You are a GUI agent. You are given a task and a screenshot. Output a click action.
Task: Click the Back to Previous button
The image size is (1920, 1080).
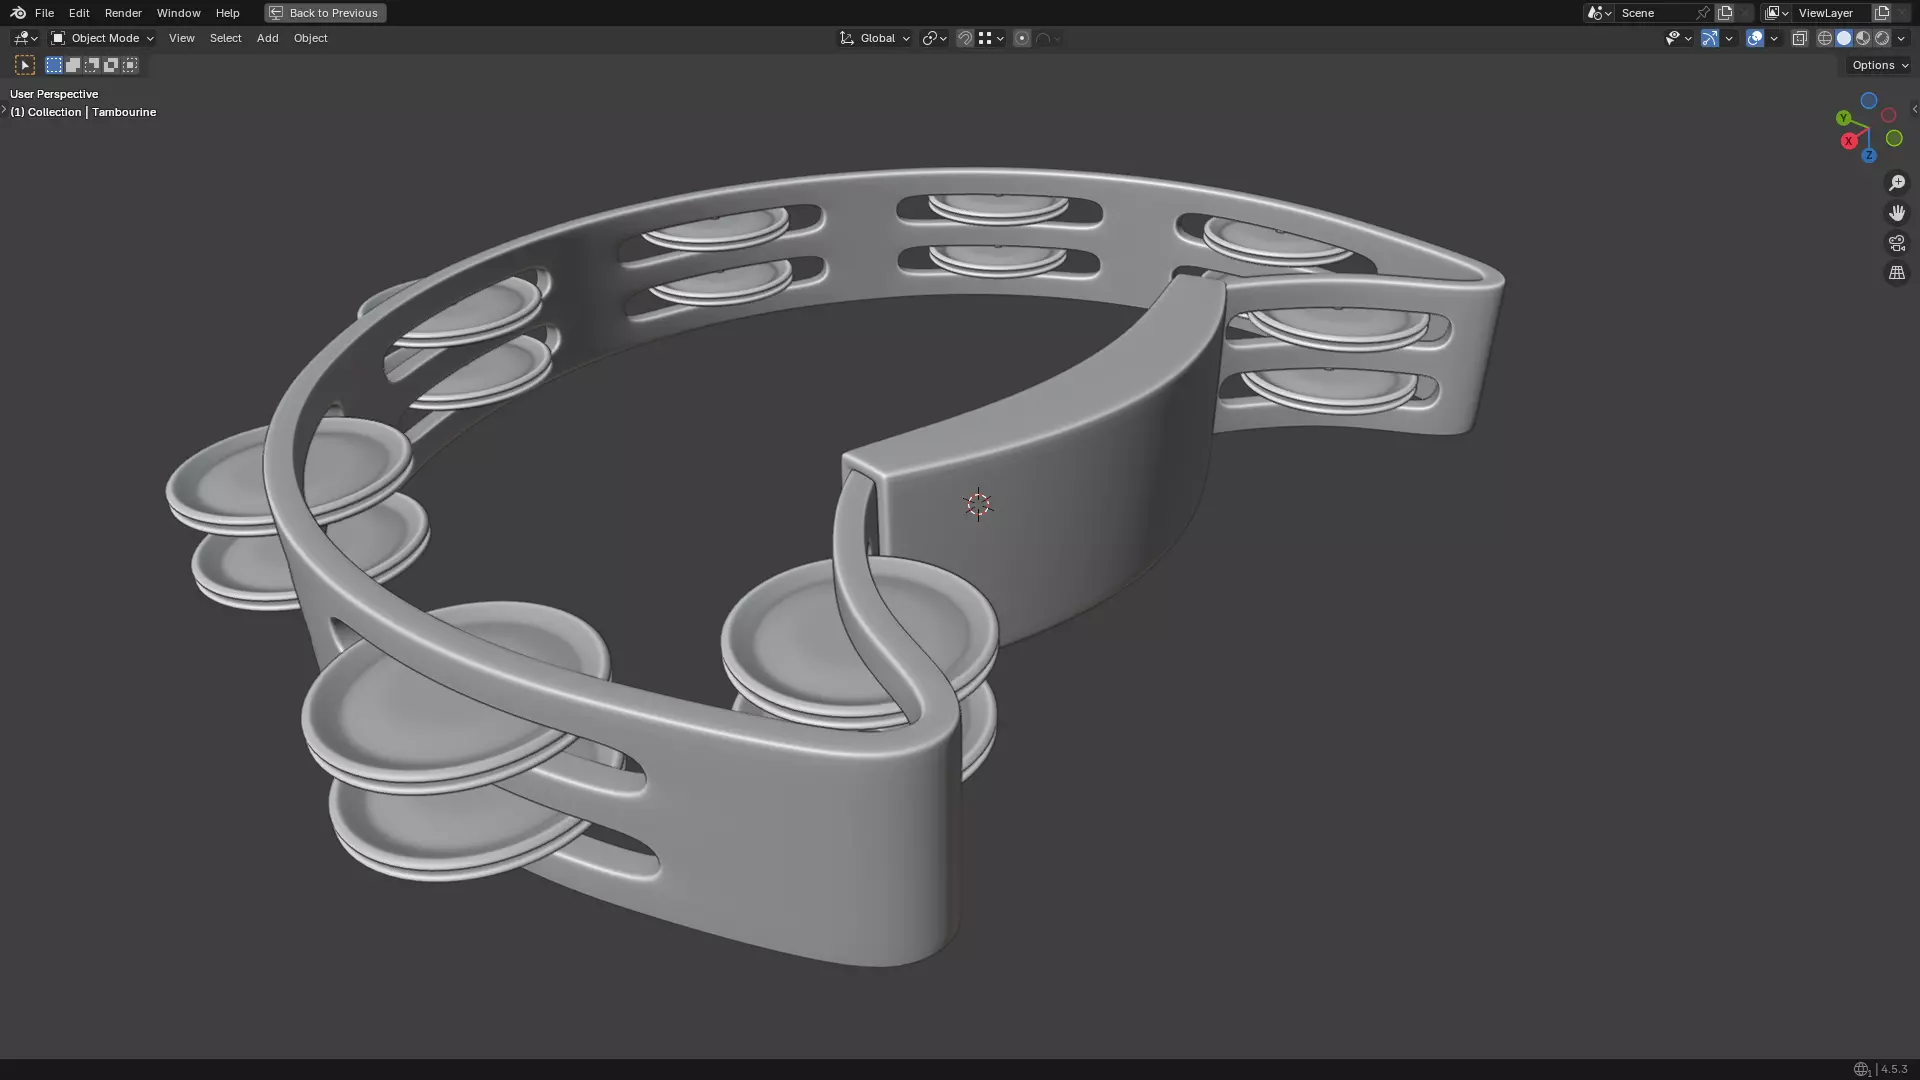(325, 13)
